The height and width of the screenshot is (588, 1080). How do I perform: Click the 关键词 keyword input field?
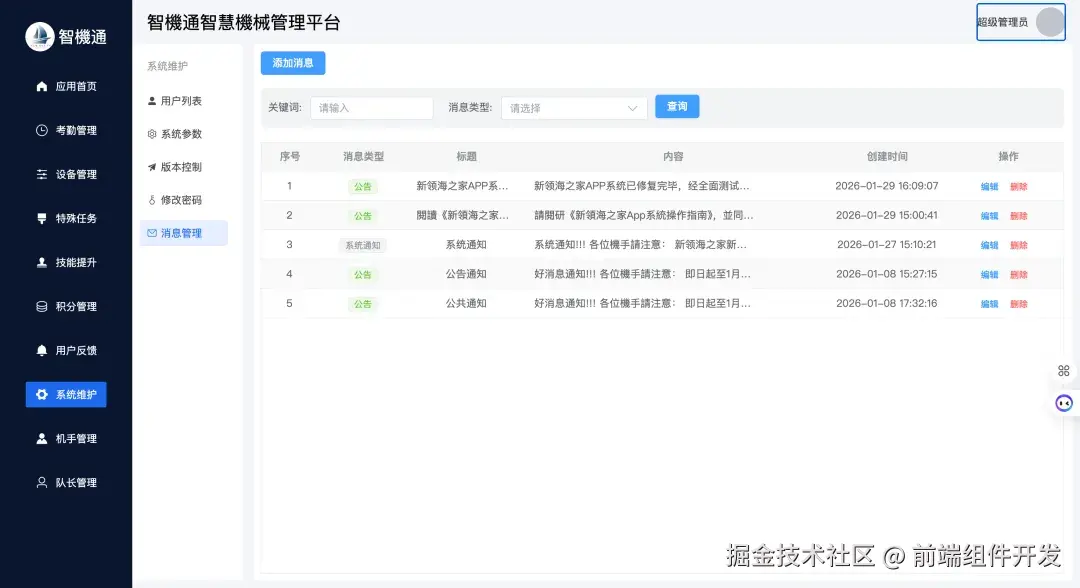point(371,106)
